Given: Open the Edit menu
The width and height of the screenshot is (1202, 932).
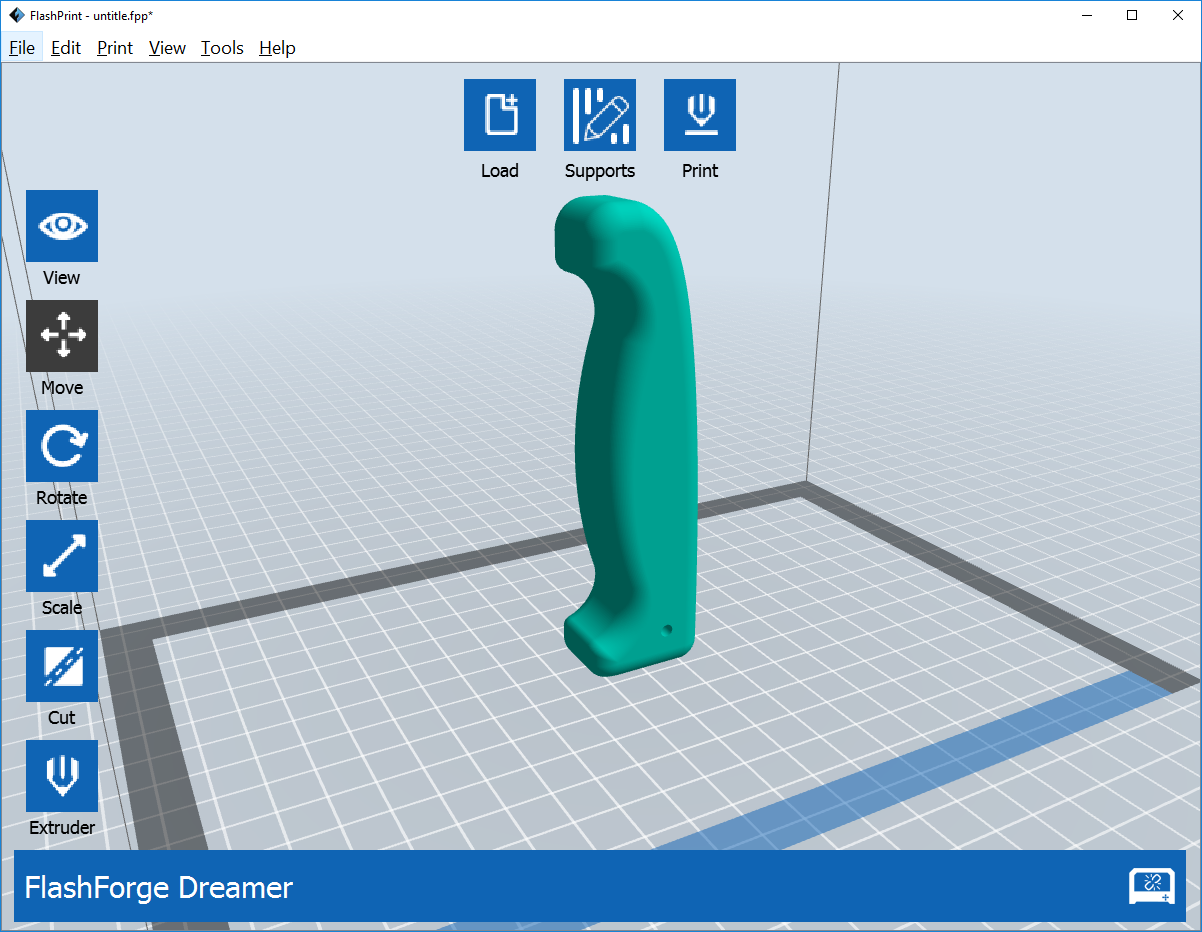Looking at the screenshot, I should (66, 48).
